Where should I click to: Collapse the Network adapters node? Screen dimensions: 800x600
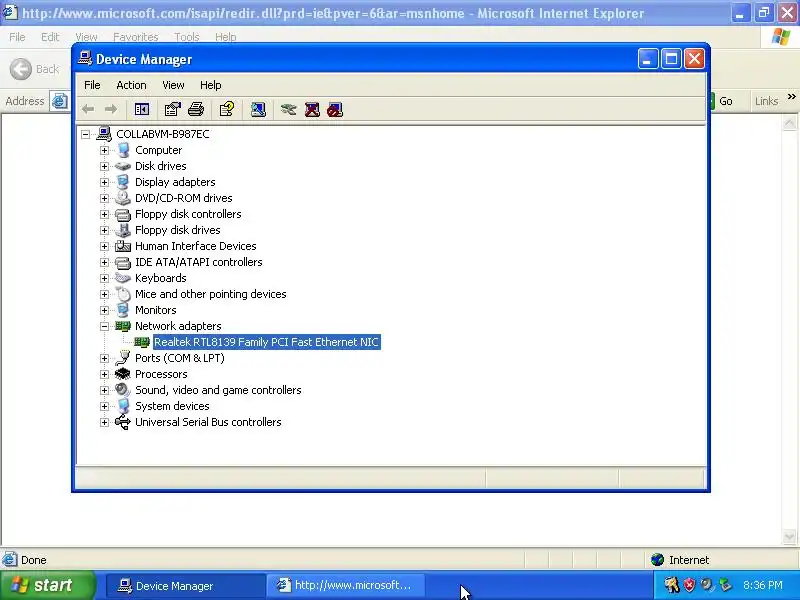tap(104, 327)
